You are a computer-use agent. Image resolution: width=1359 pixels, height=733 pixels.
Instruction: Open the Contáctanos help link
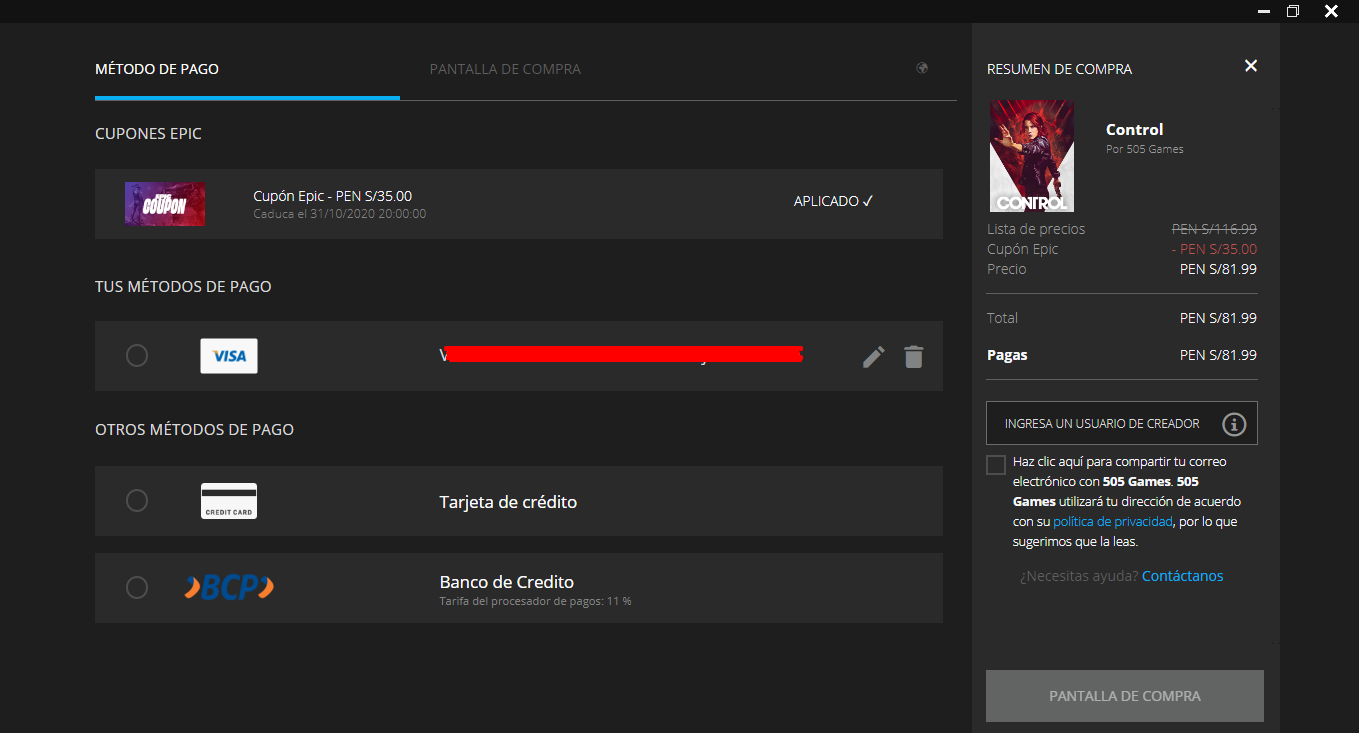tap(1183, 576)
